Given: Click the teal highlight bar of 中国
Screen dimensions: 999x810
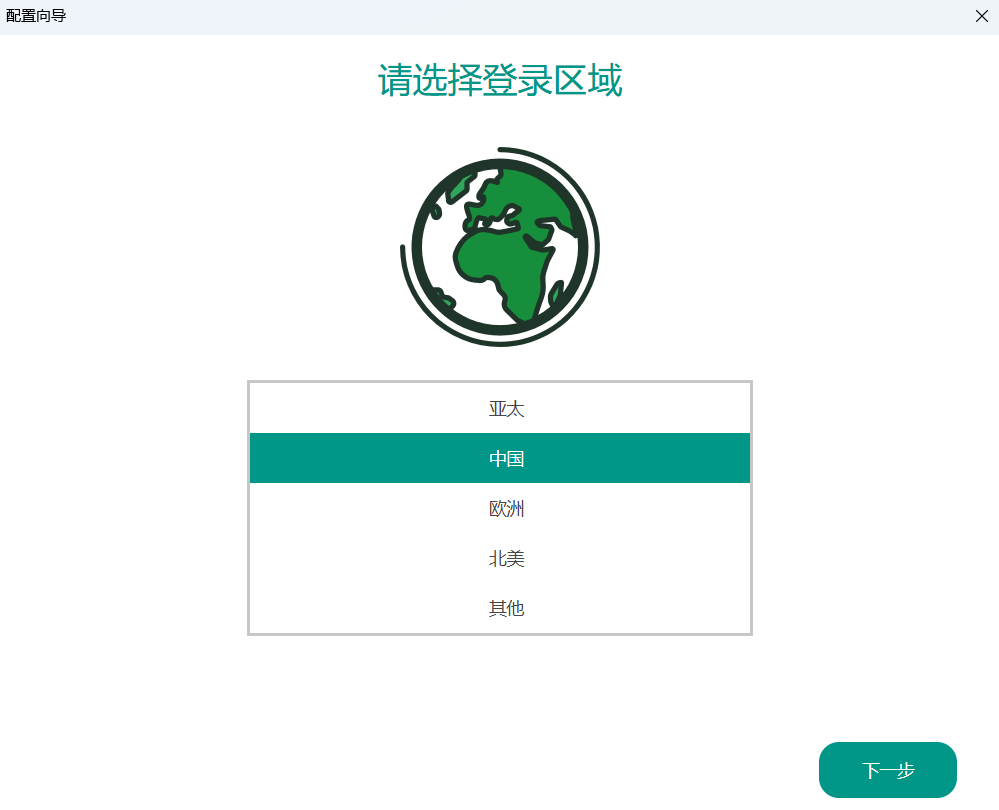Looking at the screenshot, I should [500, 458].
